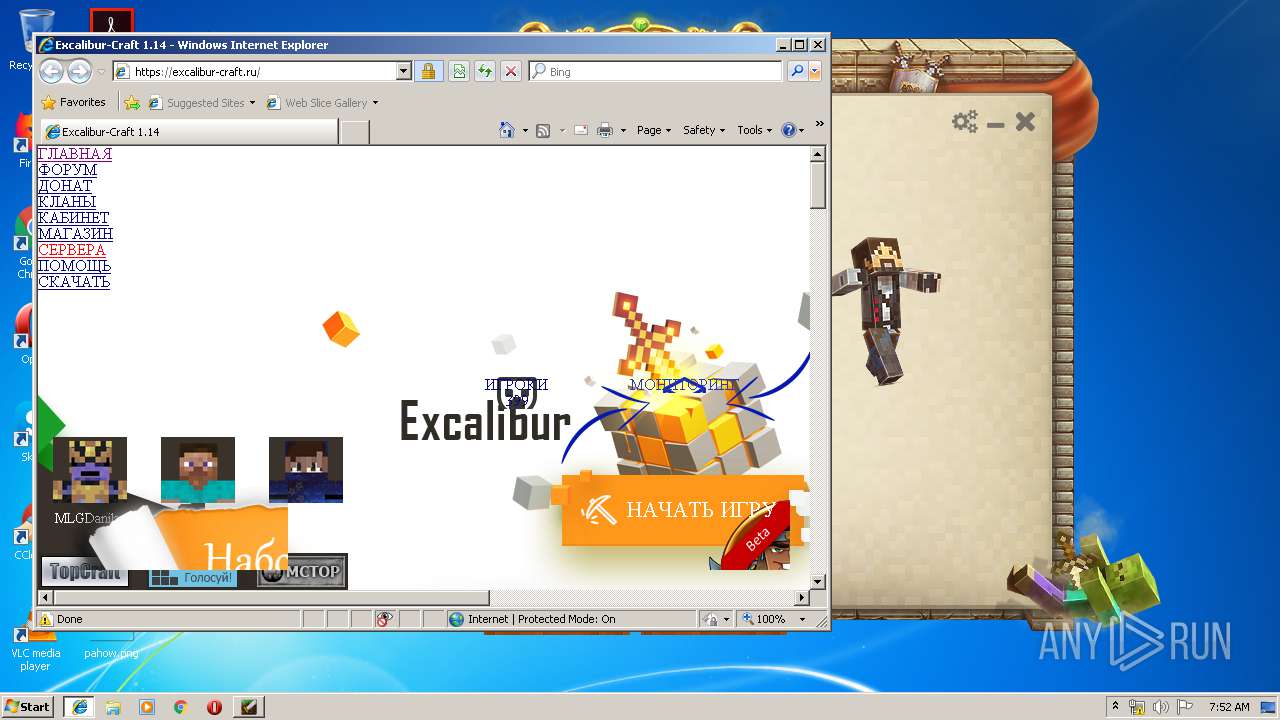Expand the Suggested Sites dropdown
1280x720 pixels.
252,102
